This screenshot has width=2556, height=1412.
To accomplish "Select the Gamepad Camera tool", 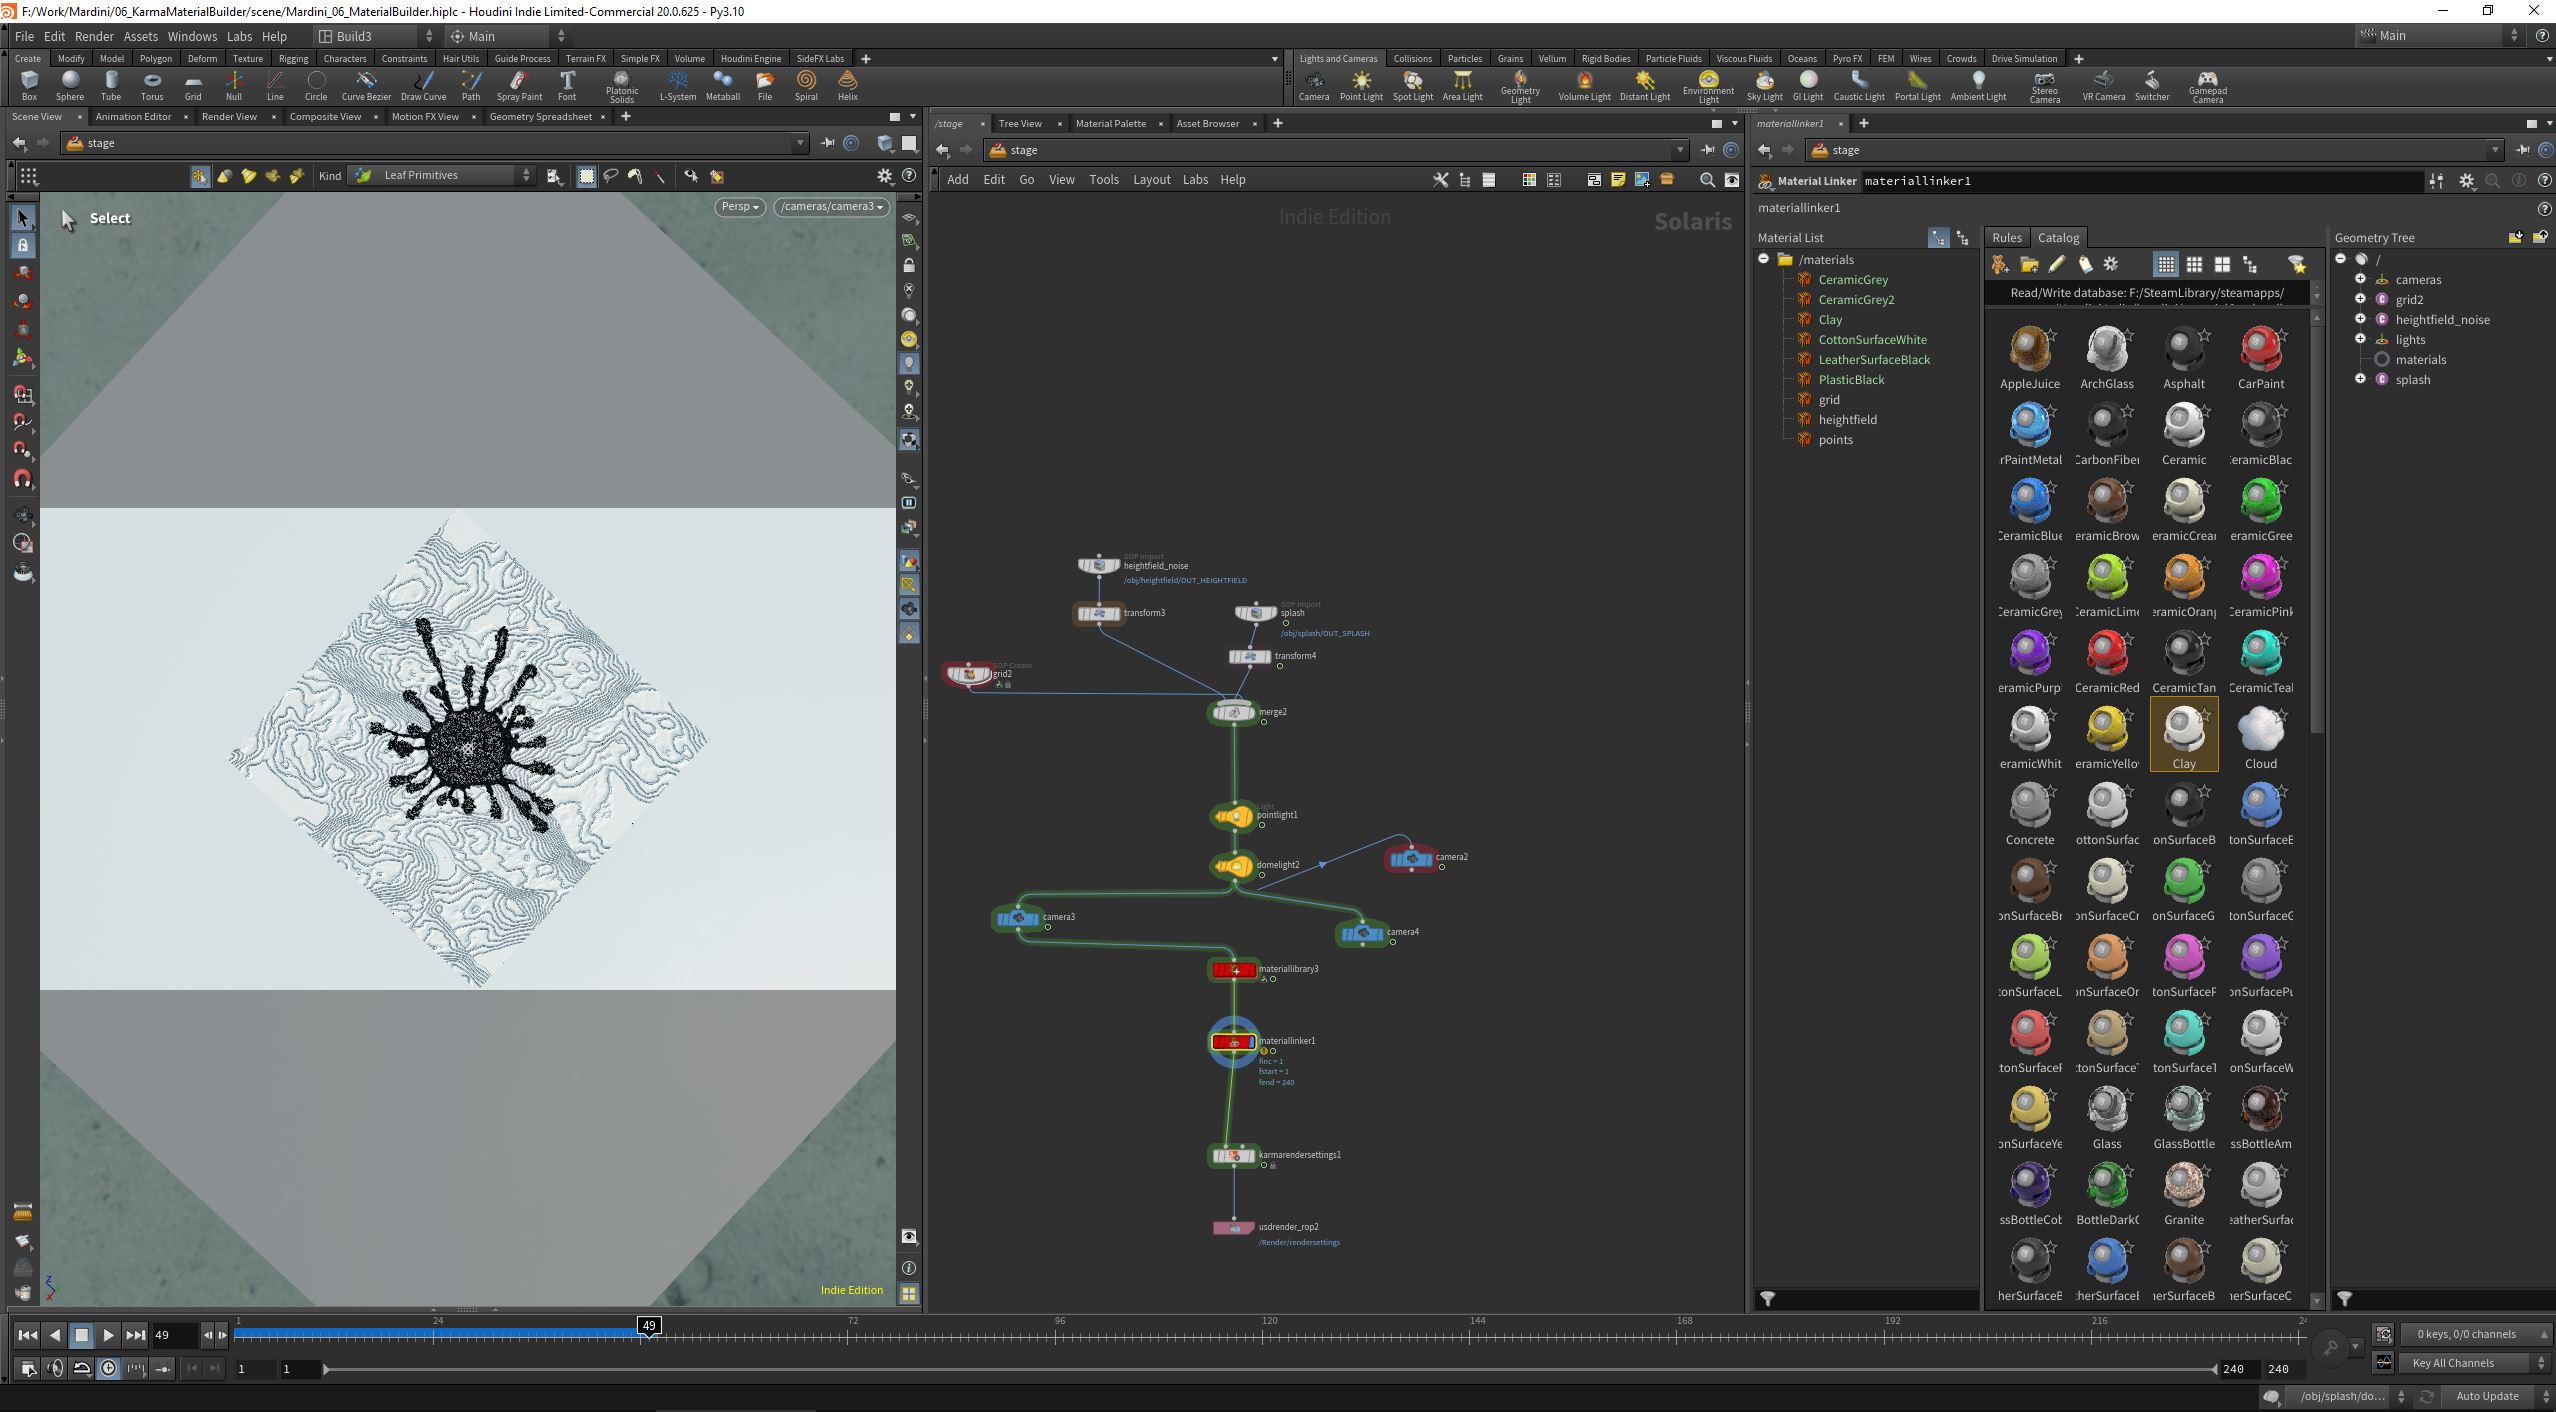I will 2207,86.
